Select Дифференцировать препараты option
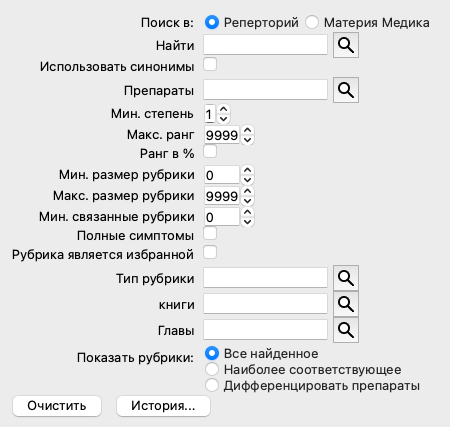 click(x=212, y=385)
